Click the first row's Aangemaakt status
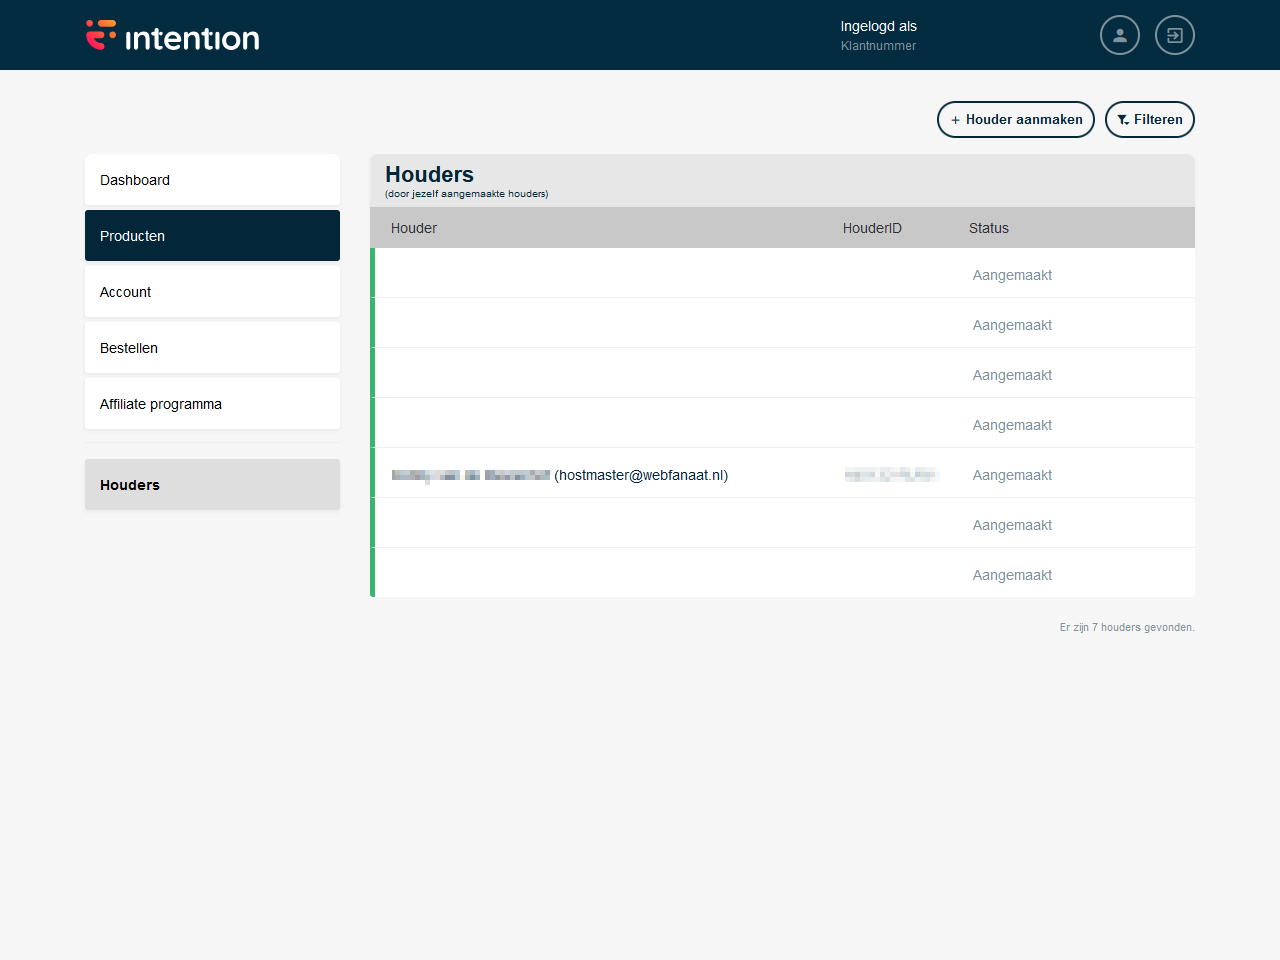This screenshot has height=960, width=1280. coord(1012,275)
